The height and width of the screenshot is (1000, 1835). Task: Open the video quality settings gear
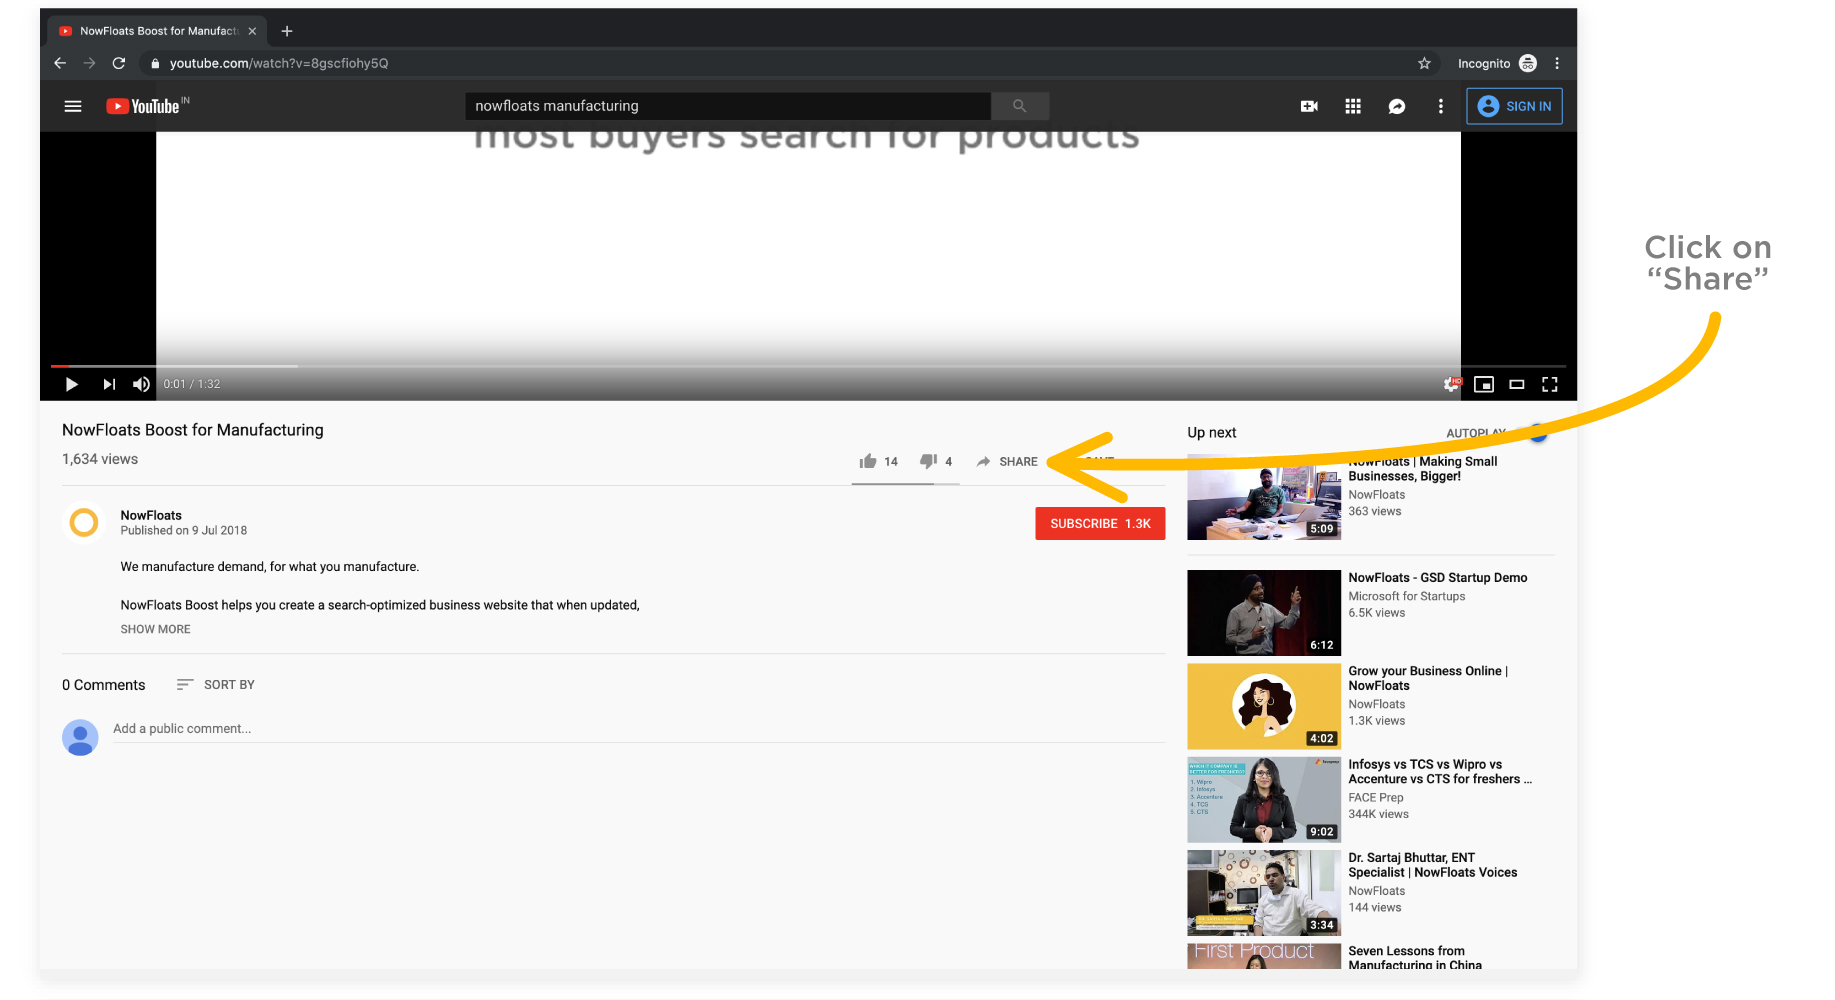pos(1452,384)
